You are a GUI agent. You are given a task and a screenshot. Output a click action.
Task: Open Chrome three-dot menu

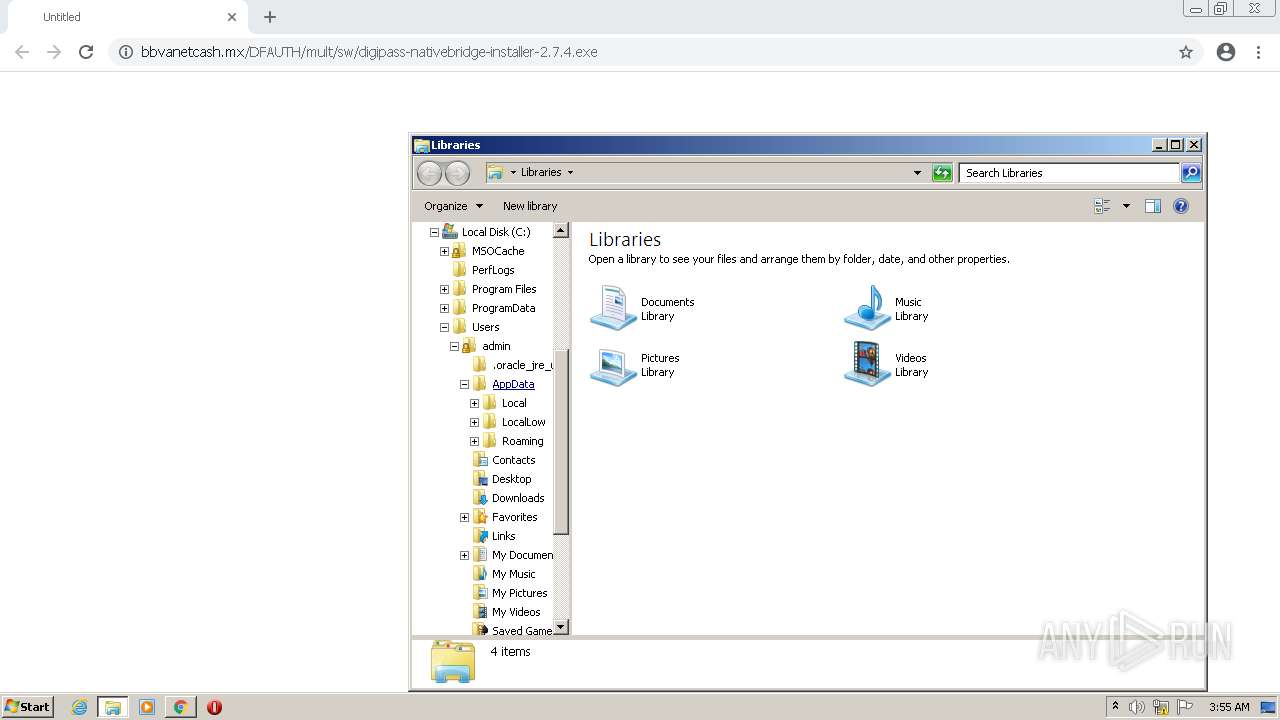(1259, 52)
